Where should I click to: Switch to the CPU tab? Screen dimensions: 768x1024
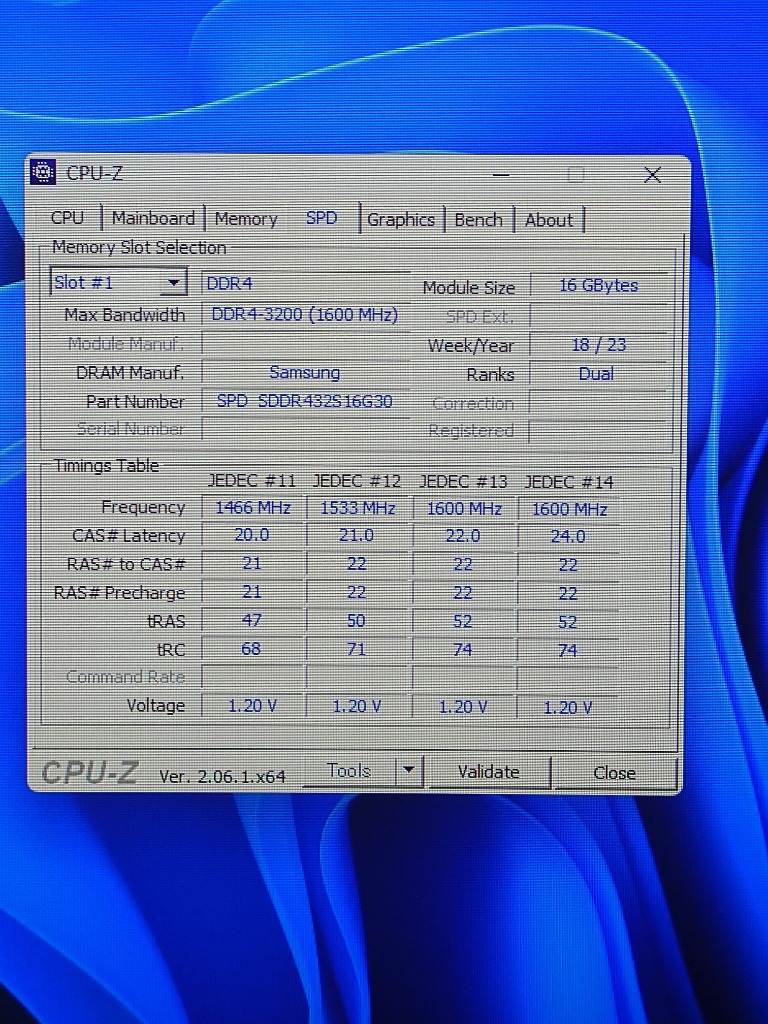tap(67, 217)
